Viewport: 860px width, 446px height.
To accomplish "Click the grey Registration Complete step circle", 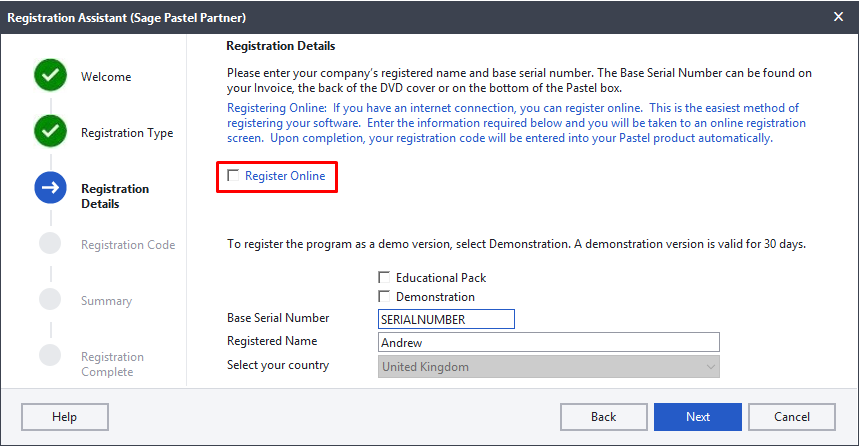I will coord(50,355).
